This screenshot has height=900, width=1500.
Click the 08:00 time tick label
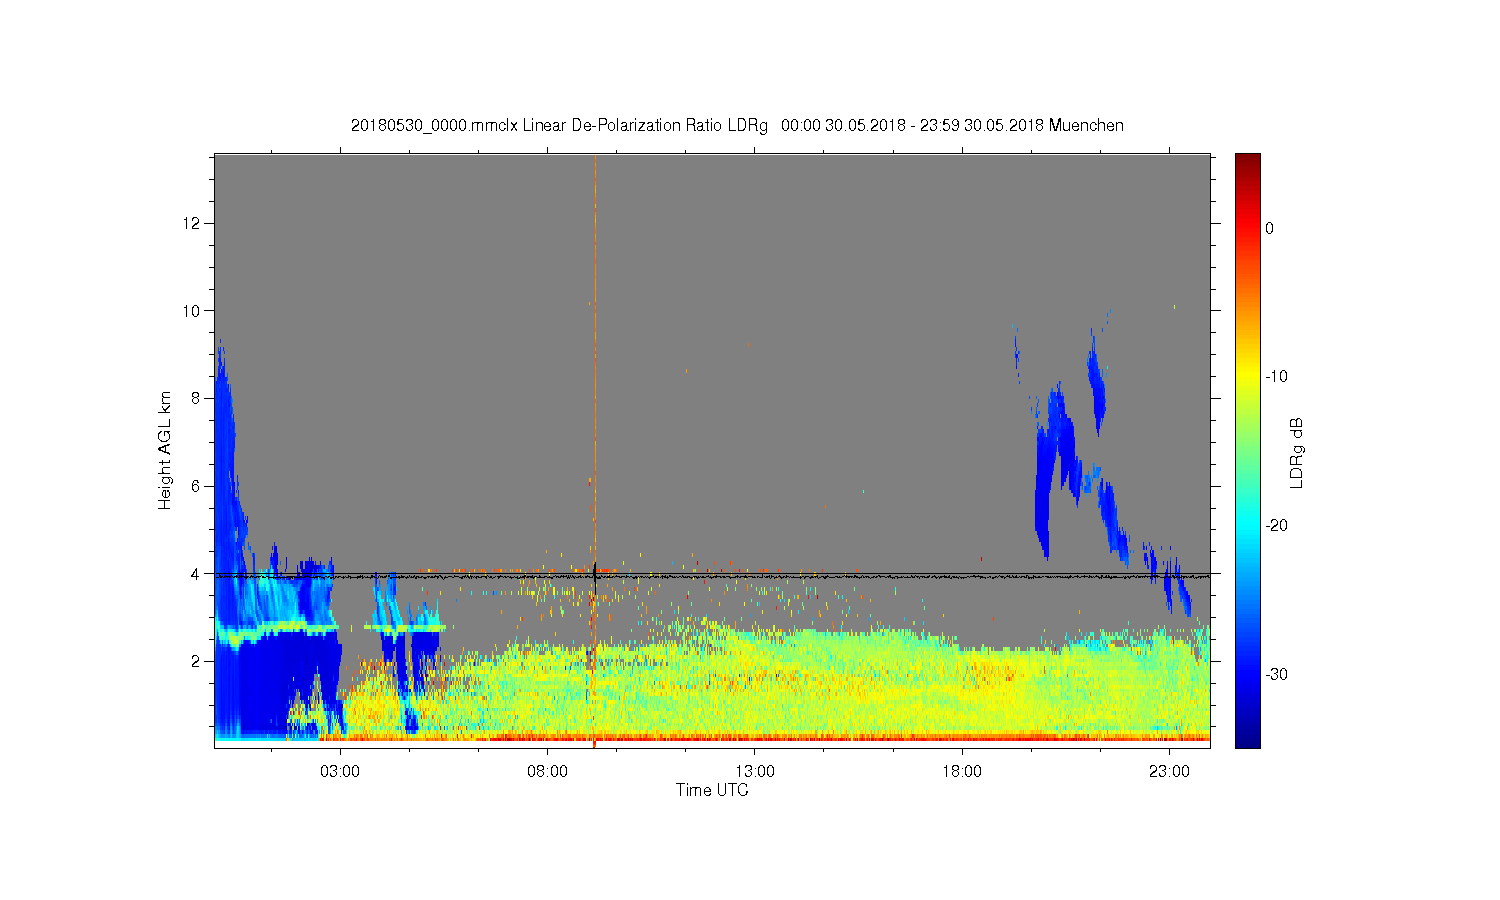coord(548,772)
